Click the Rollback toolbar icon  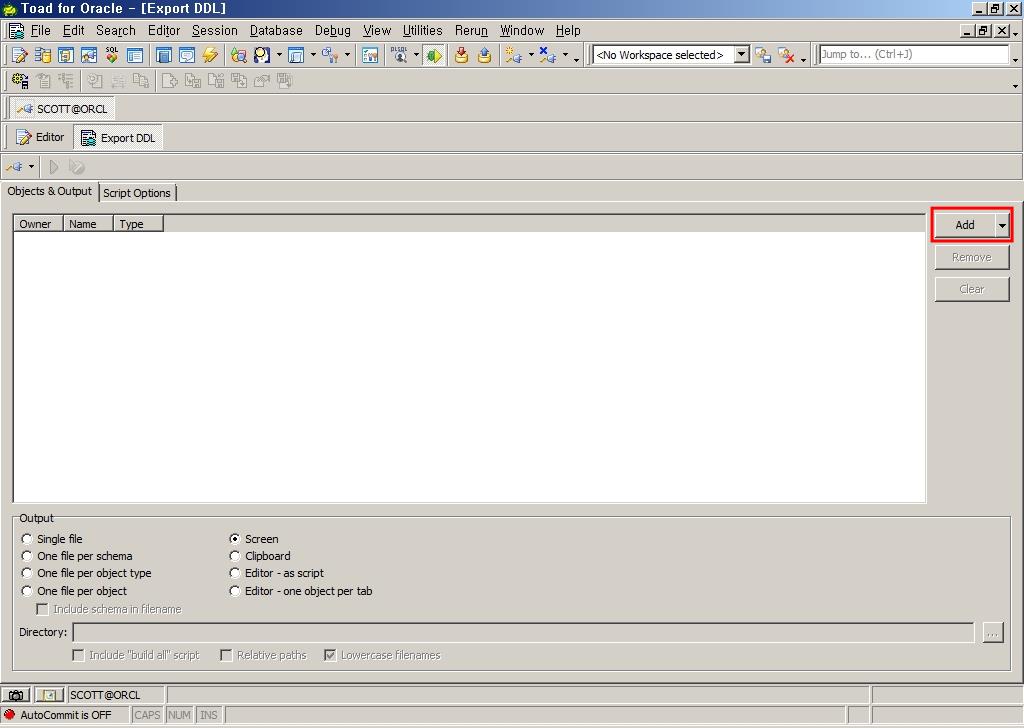[x=484, y=55]
